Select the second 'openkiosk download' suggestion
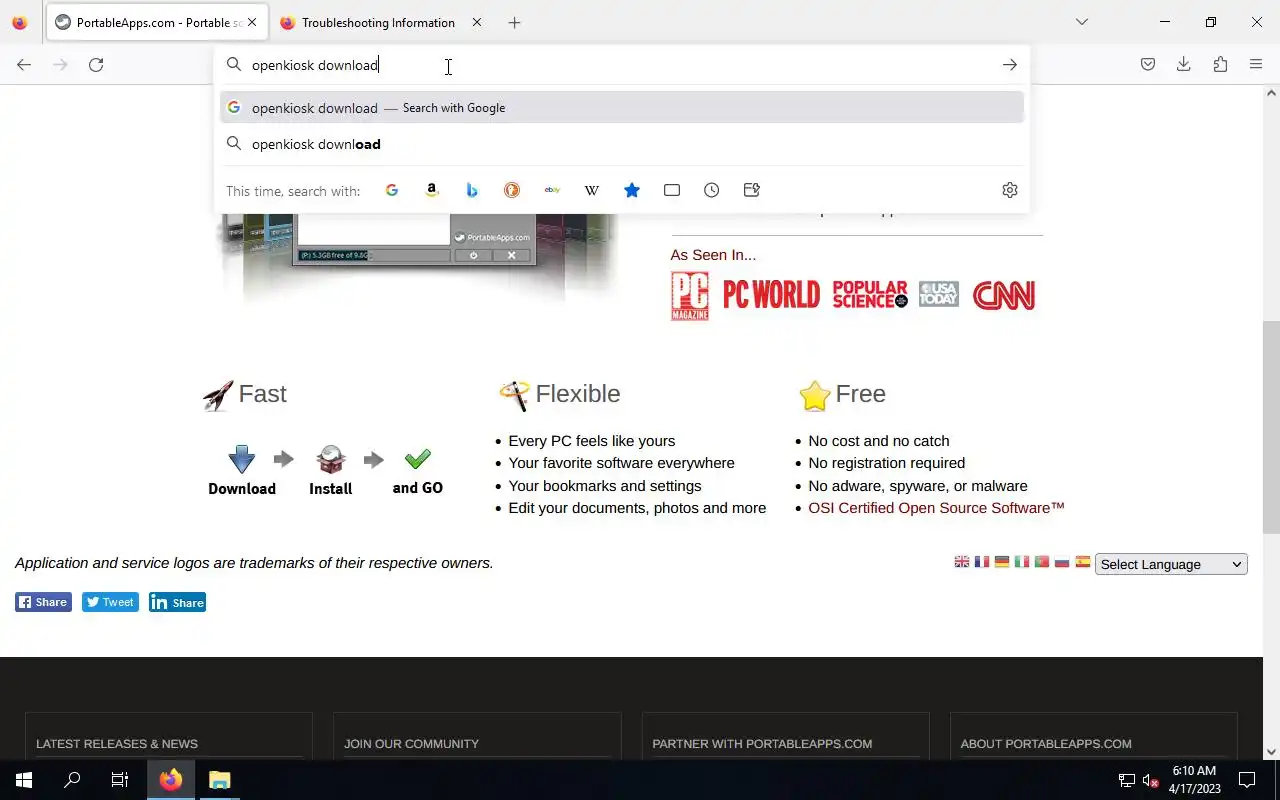Image resolution: width=1280 pixels, height=800 pixels. click(622, 144)
